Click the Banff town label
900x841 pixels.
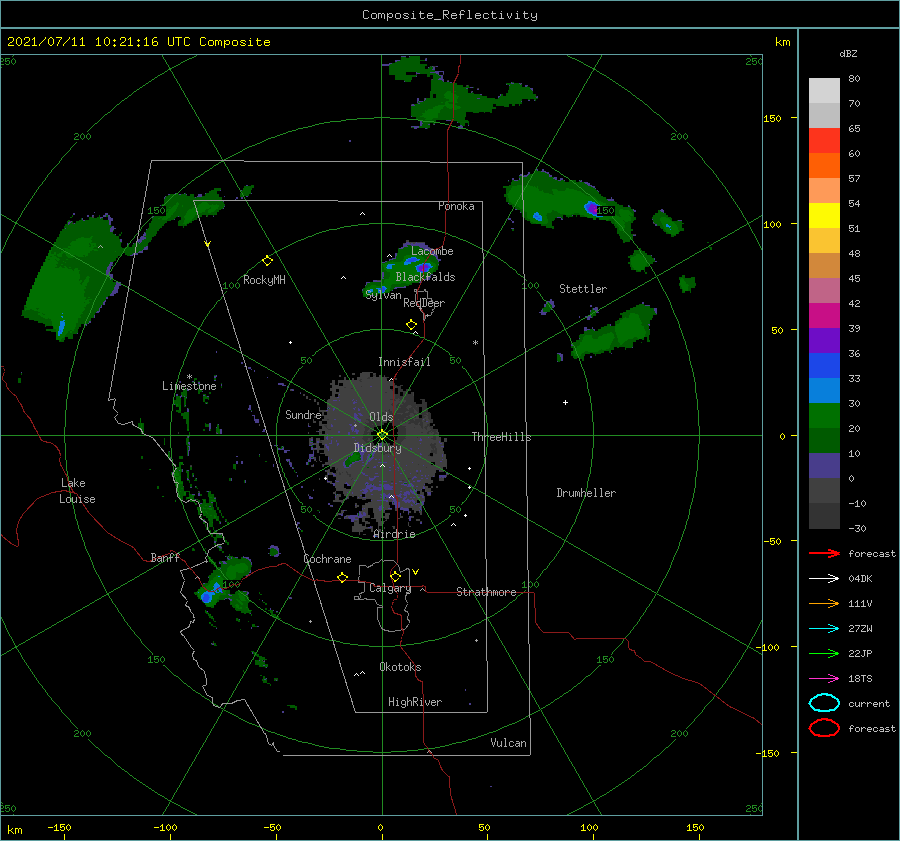(165, 558)
